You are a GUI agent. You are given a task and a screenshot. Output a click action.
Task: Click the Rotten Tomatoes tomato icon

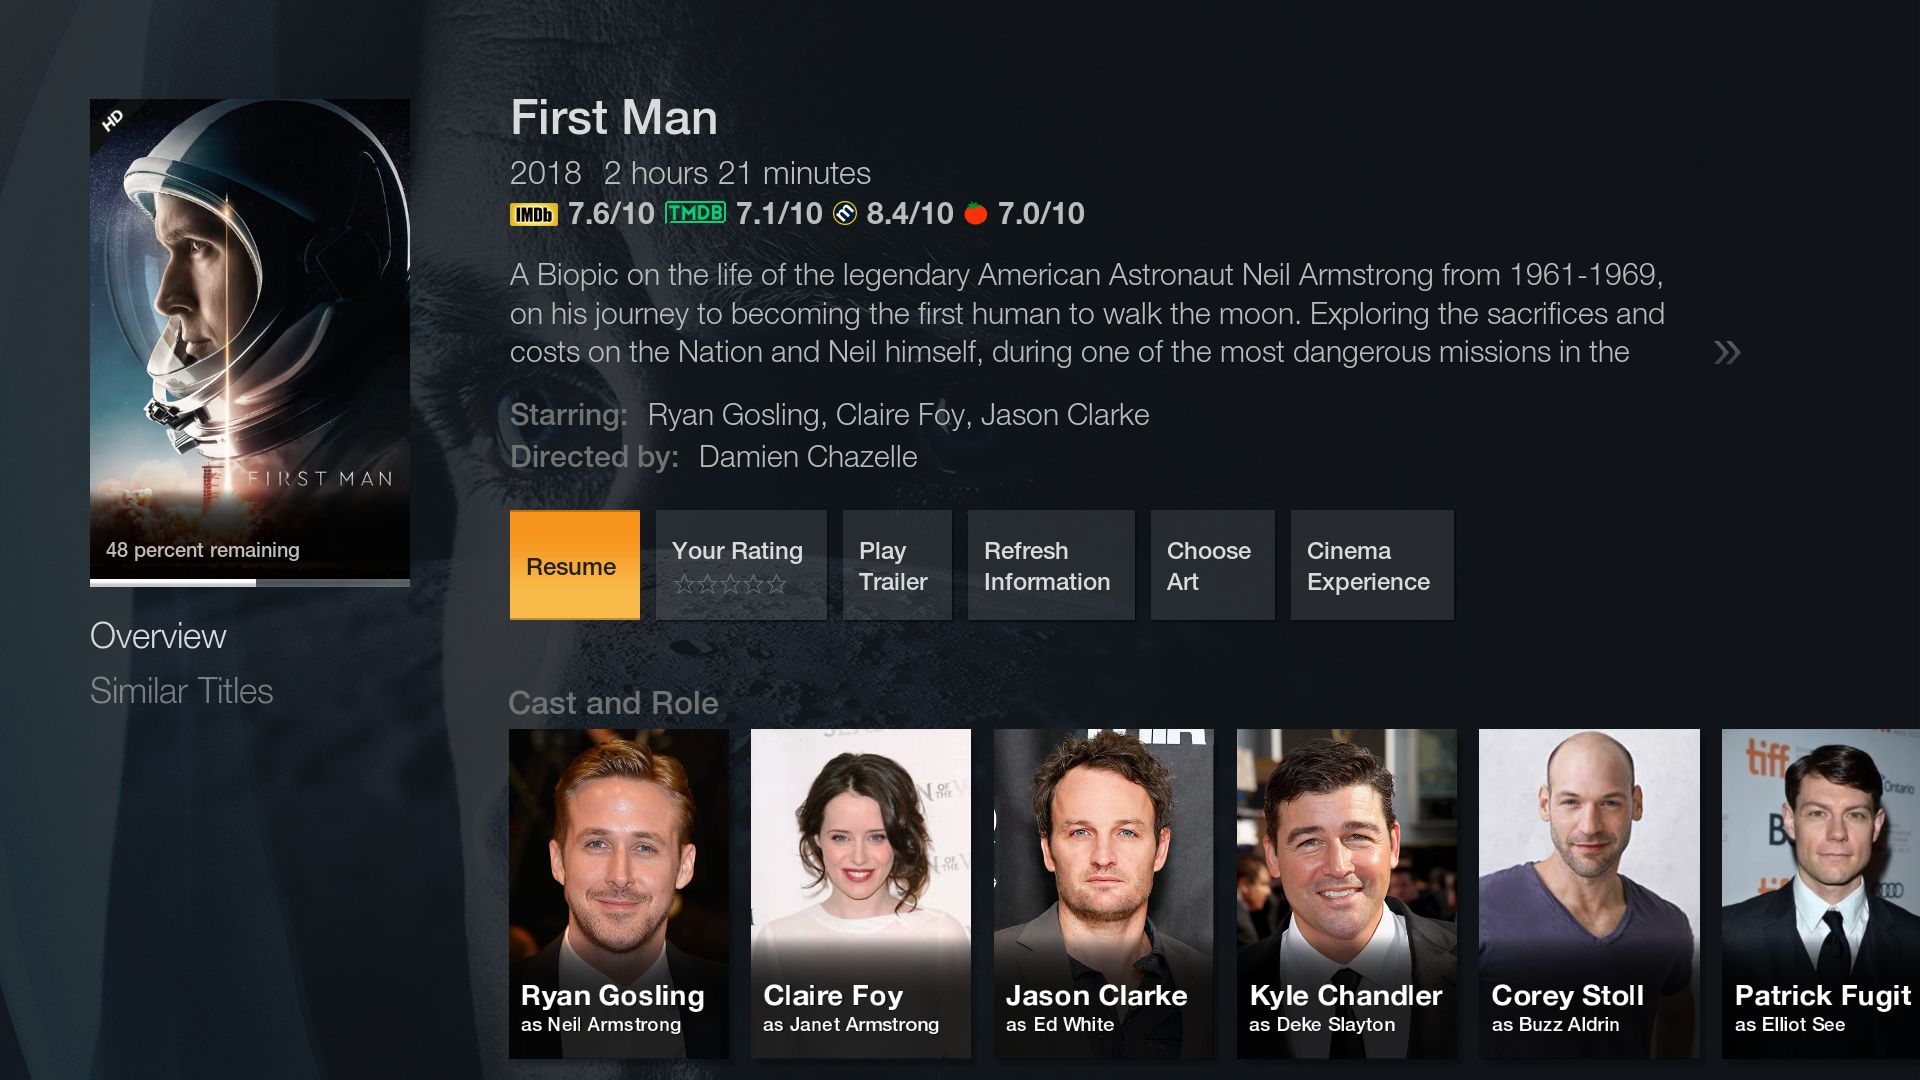pos(976,213)
